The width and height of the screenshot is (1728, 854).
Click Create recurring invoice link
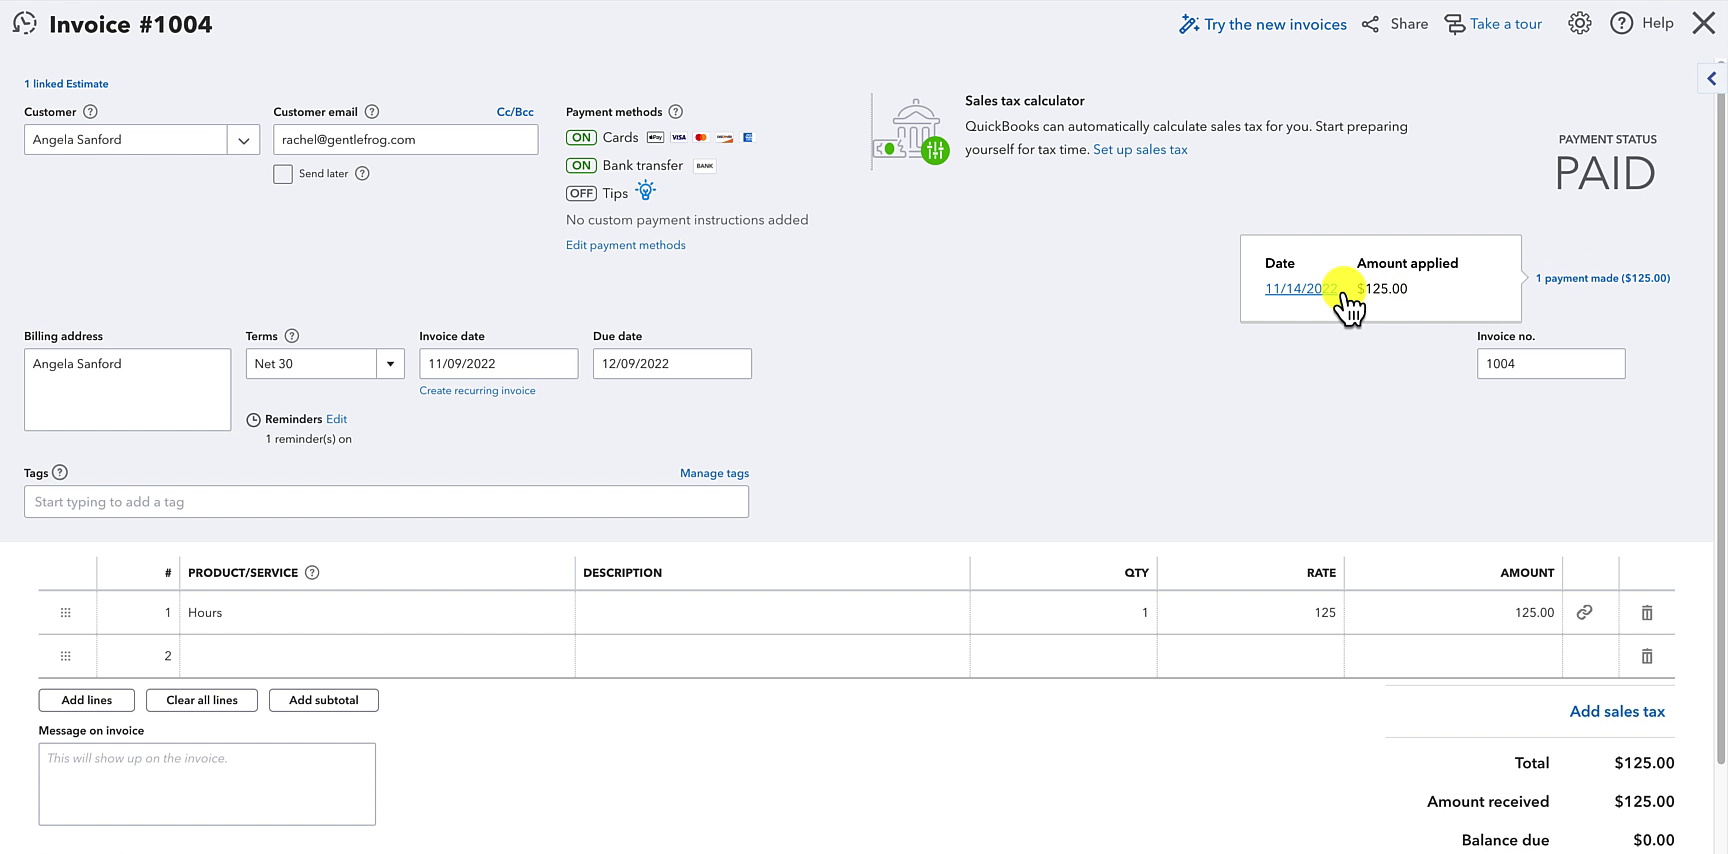[x=477, y=391]
